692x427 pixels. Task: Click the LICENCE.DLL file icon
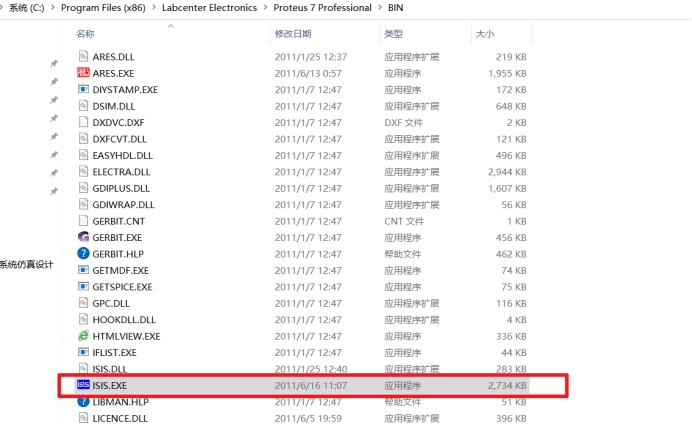(x=83, y=418)
